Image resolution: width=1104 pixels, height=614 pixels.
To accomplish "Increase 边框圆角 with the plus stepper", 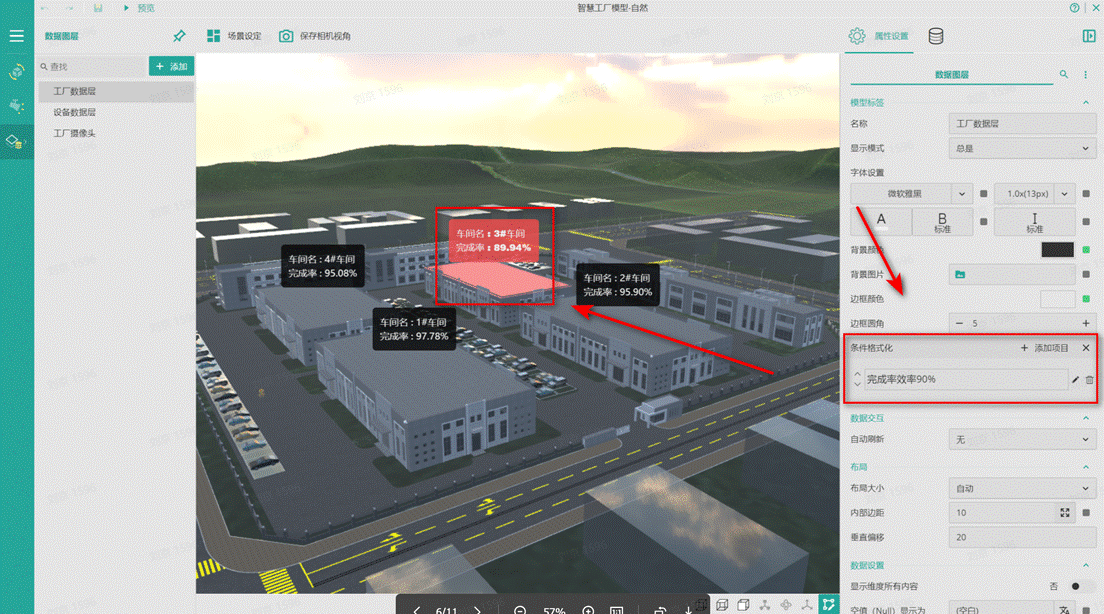I will [1086, 323].
